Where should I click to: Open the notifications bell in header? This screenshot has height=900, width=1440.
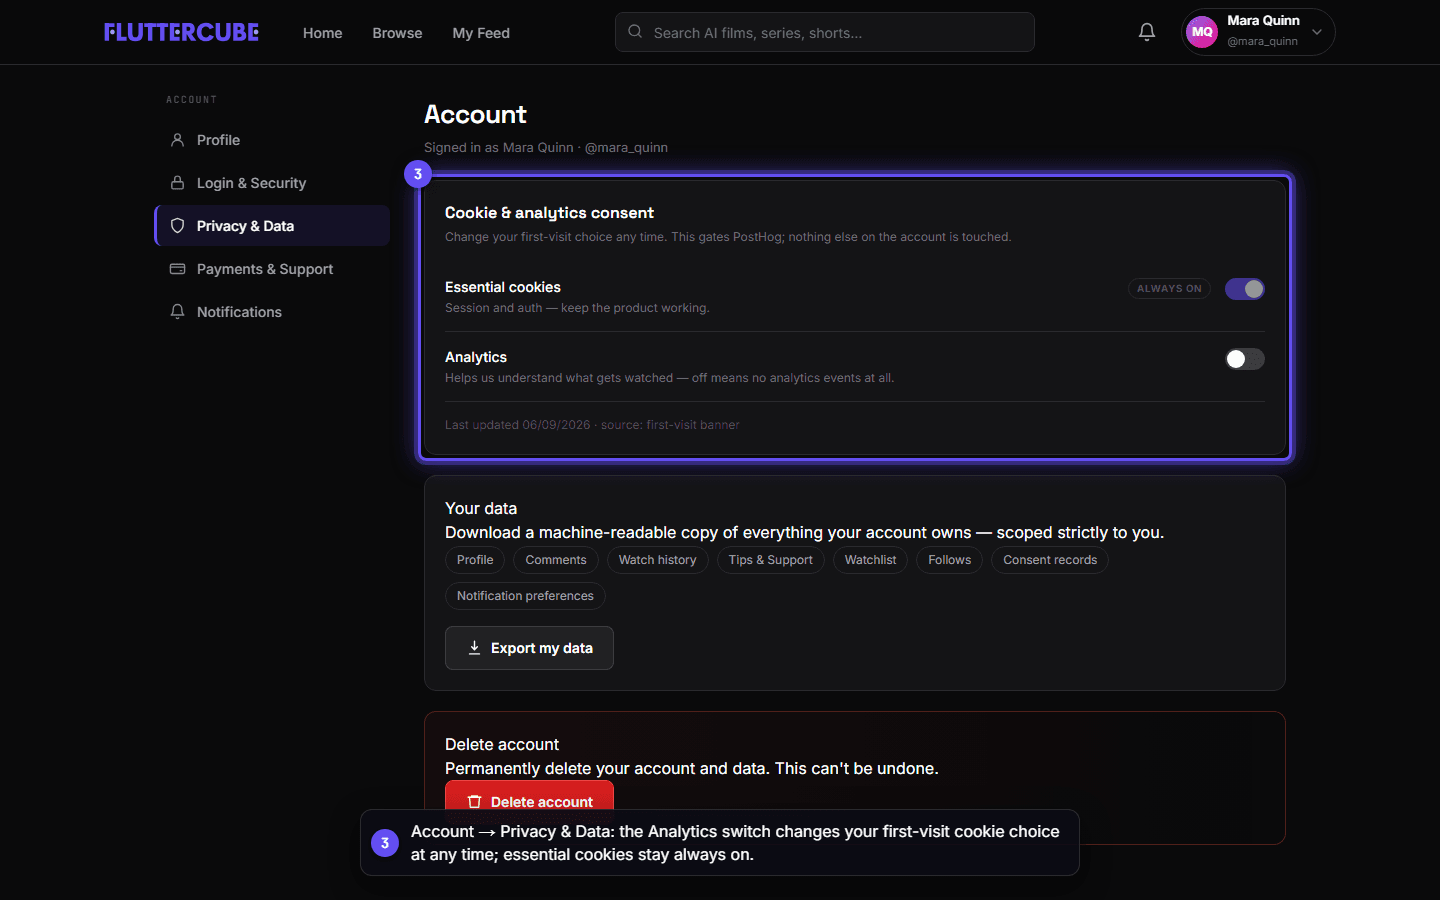pyautogui.click(x=1147, y=32)
